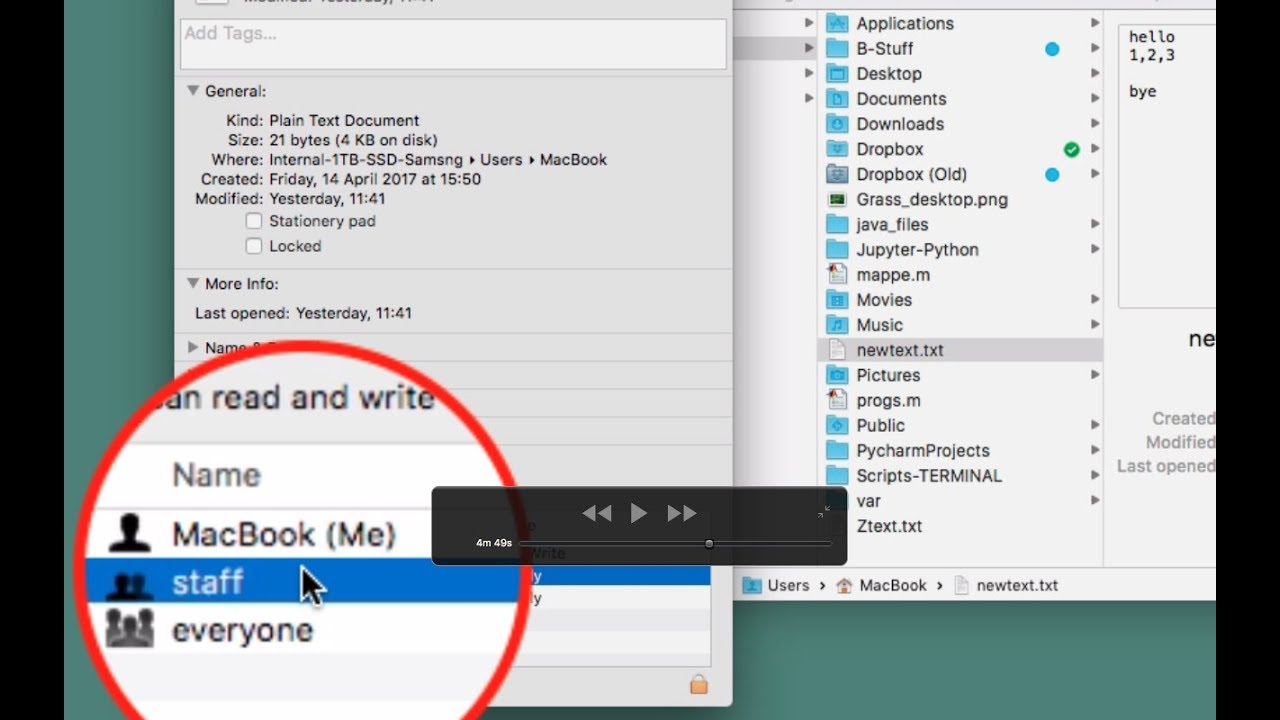The image size is (1280, 720).
Task: Click the Documents folder icon
Action: 838,98
